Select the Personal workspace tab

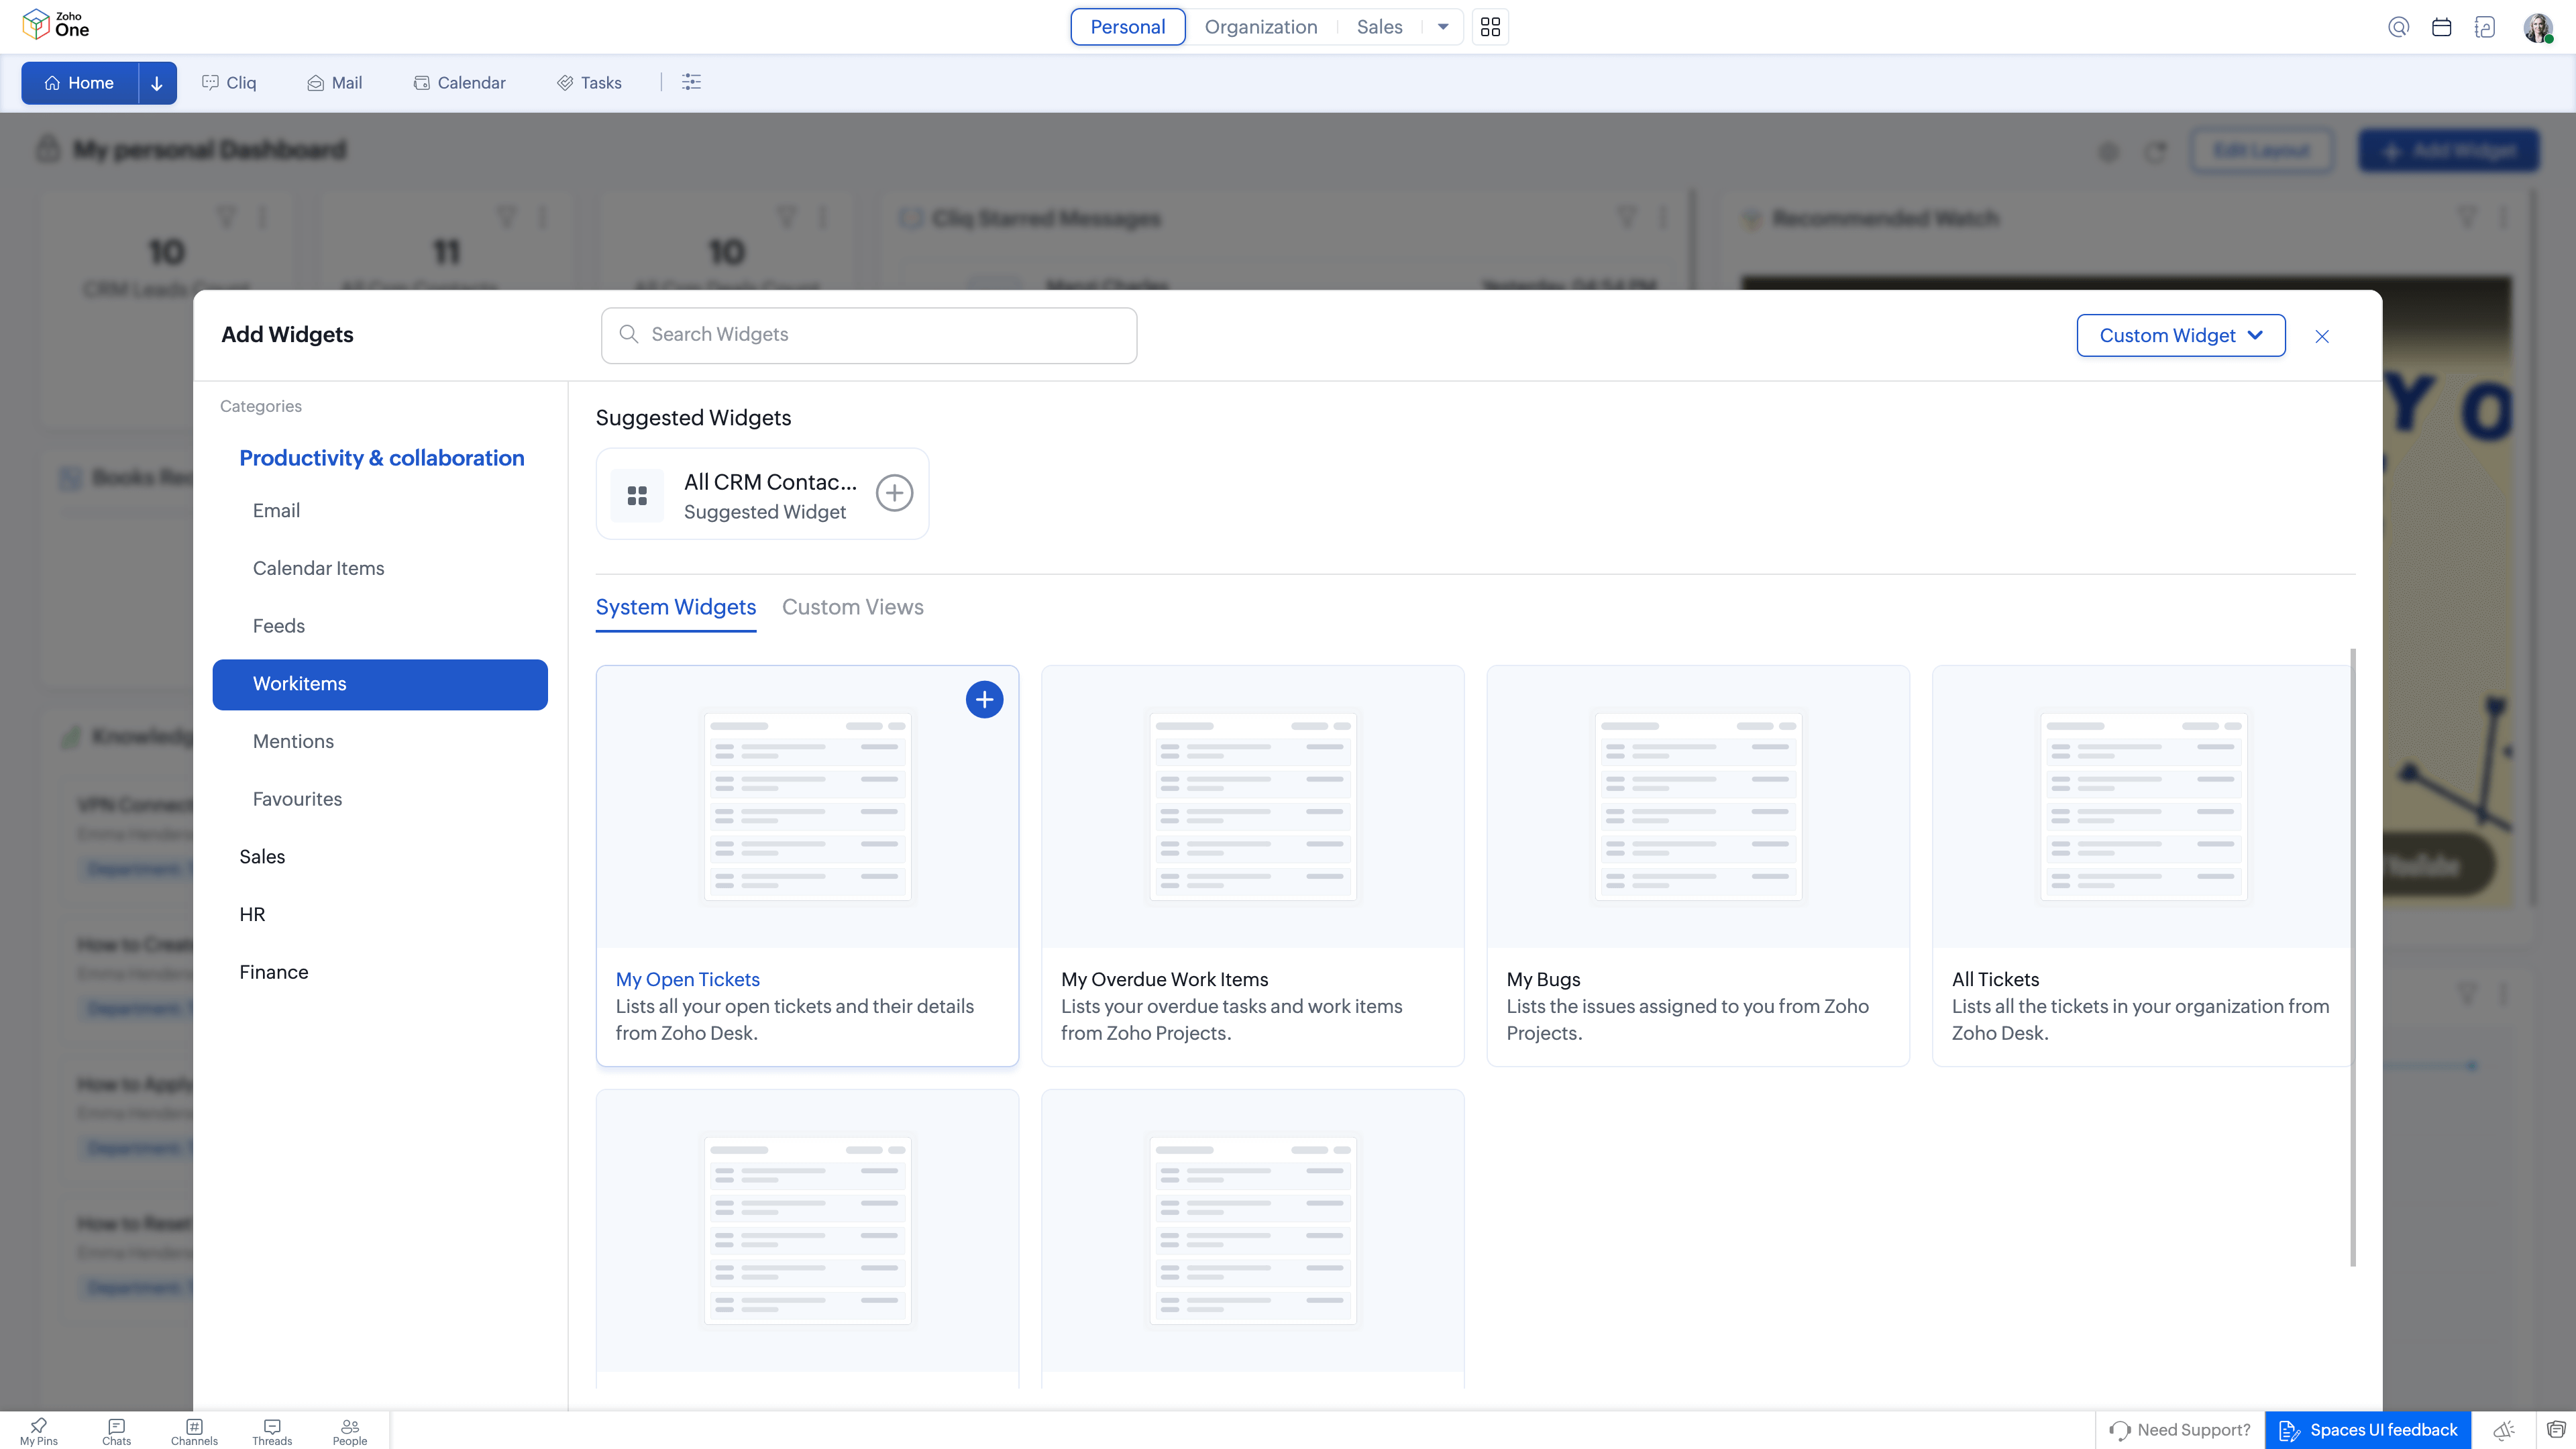[1127, 27]
